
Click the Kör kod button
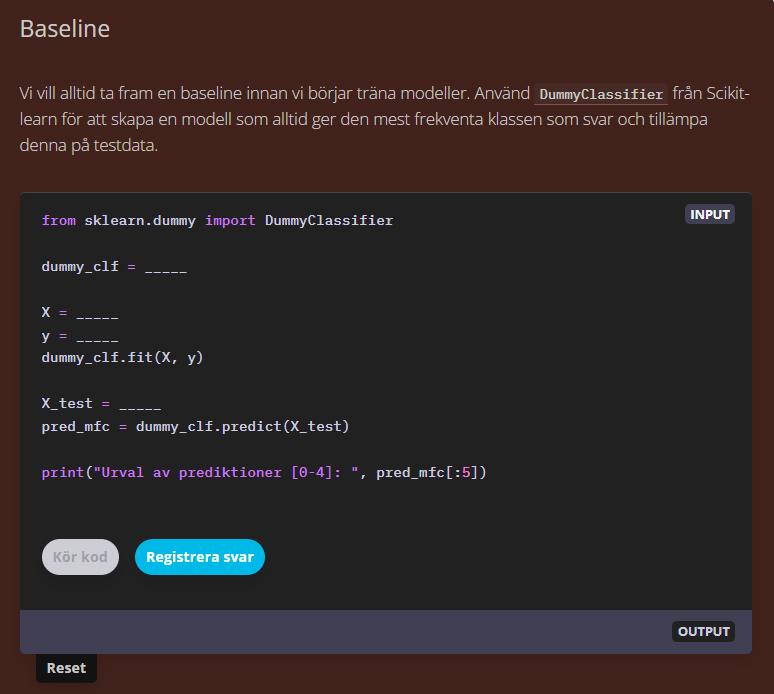pyautogui.click(x=80, y=557)
